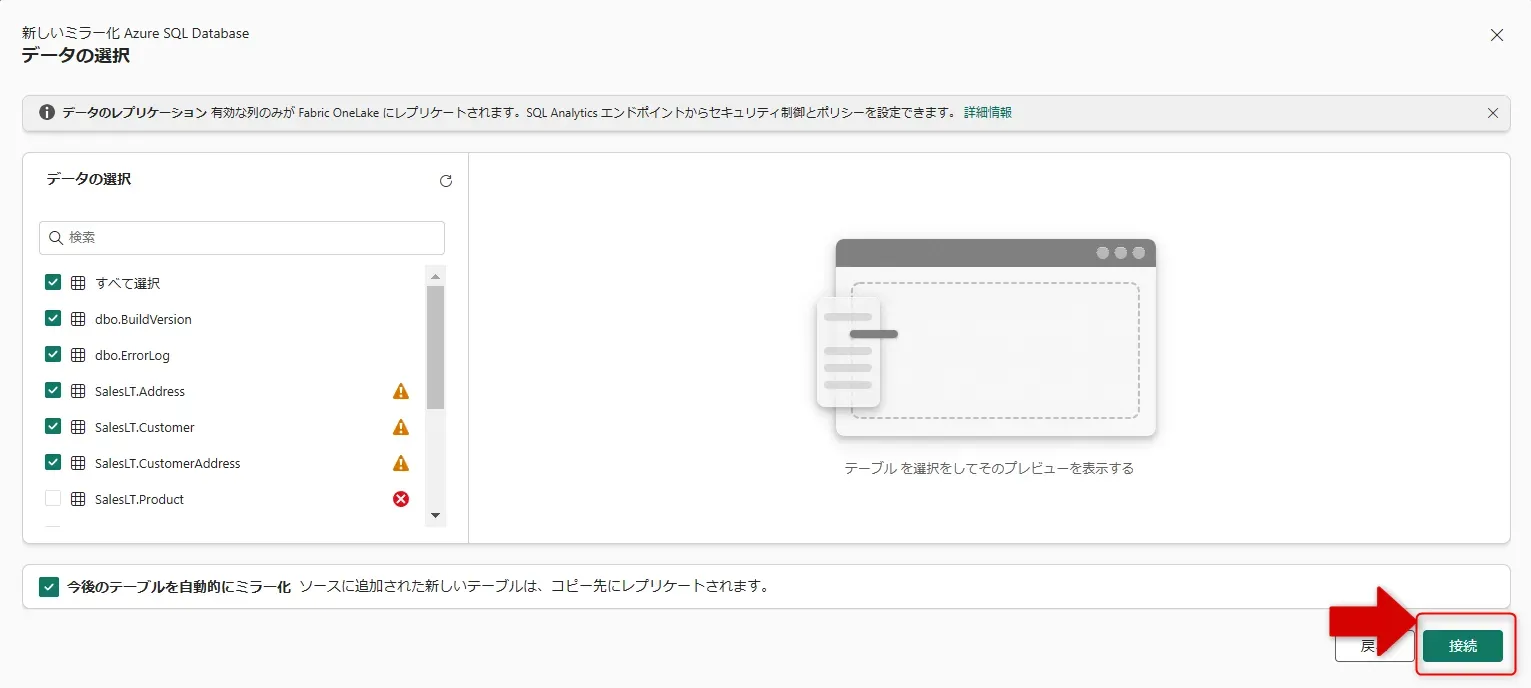Image resolution: width=1531 pixels, height=688 pixels.
Task: Disable automatic mirroring of future tables
Action: [x=49, y=585]
